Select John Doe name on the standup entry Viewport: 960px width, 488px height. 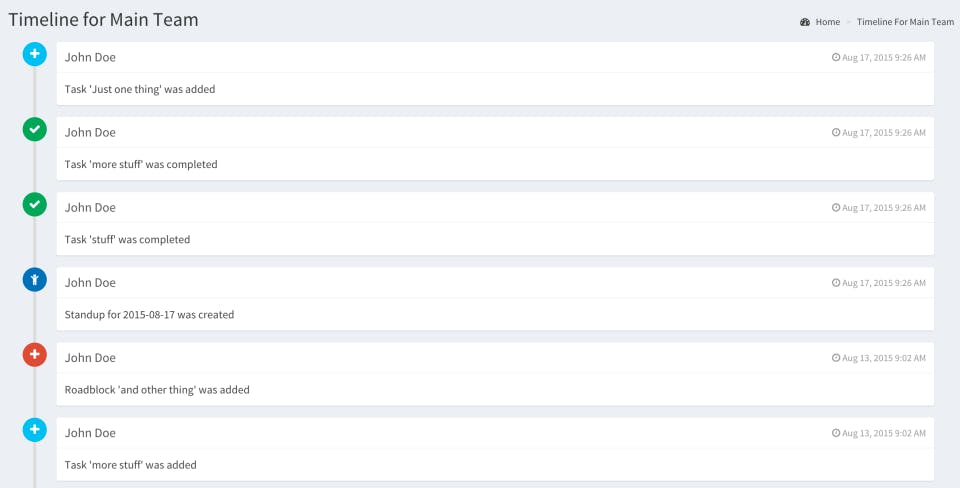point(90,282)
